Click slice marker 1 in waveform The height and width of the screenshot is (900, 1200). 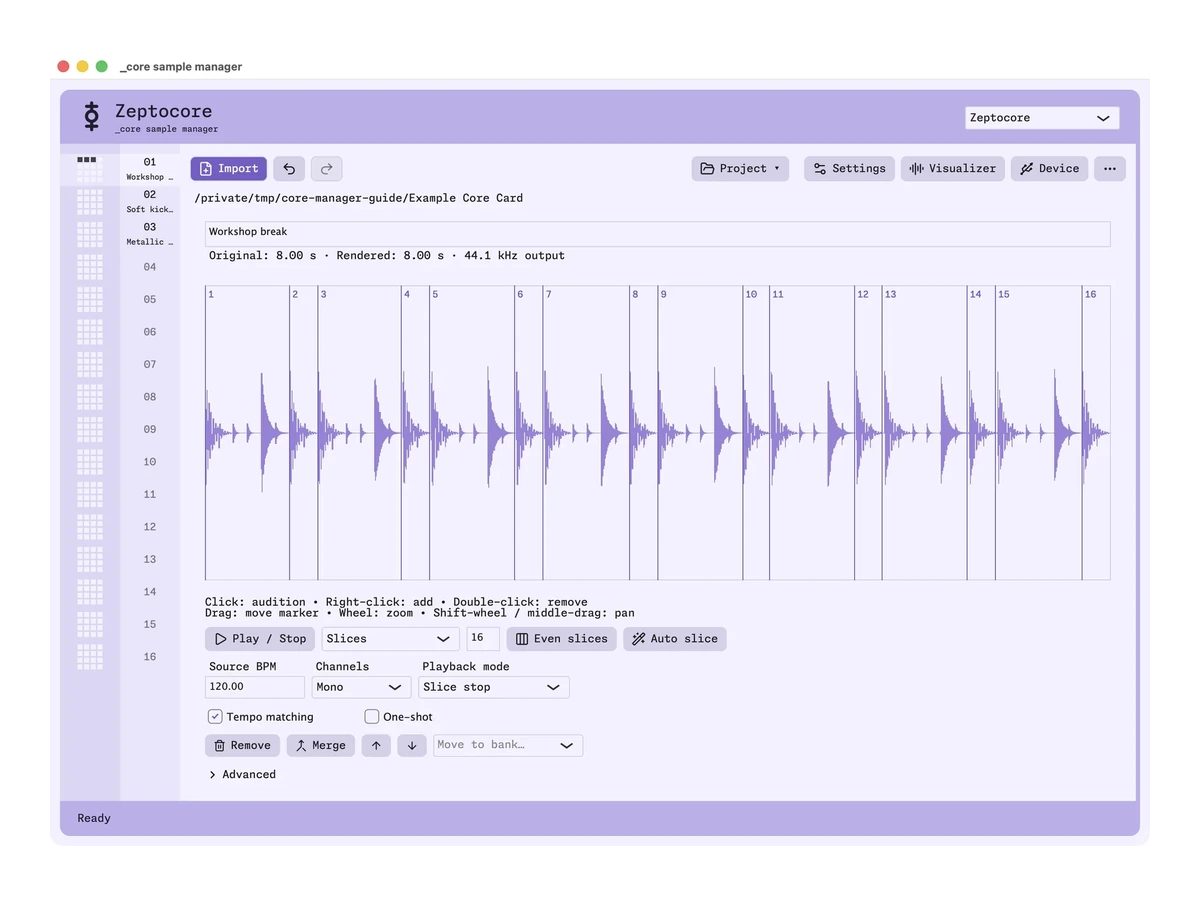coord(211,294)
